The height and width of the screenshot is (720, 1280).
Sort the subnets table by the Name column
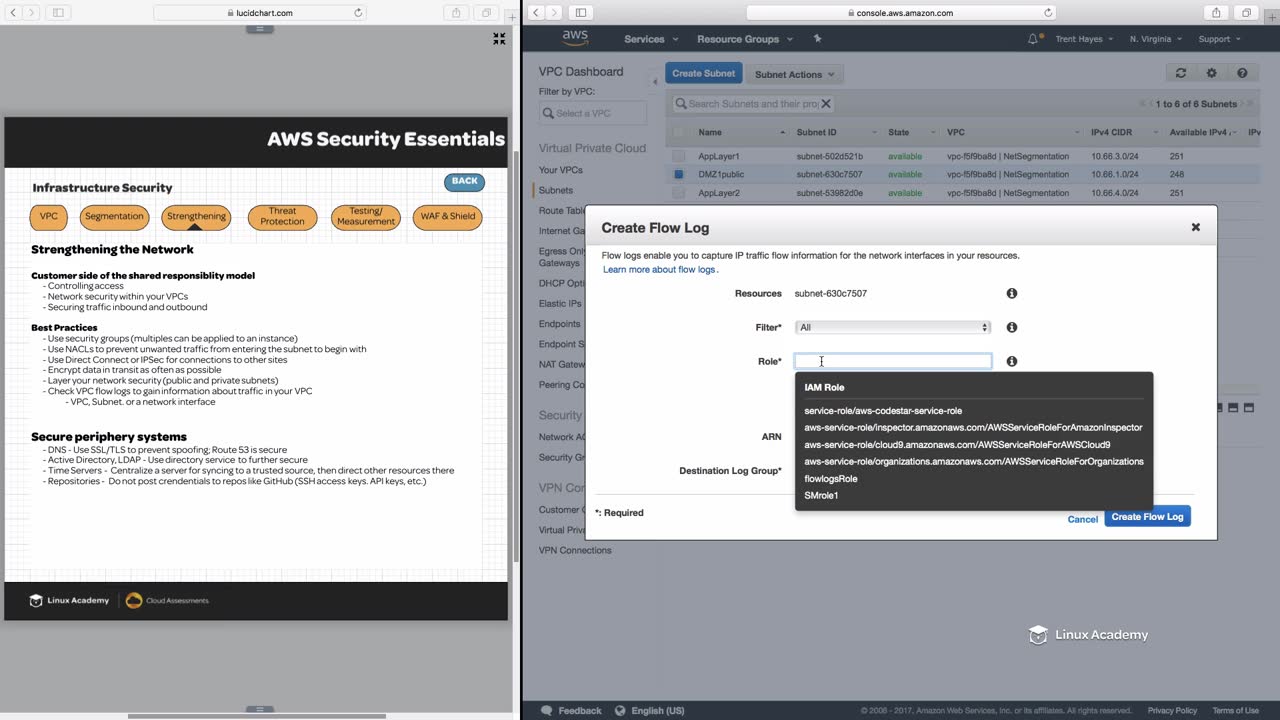click(741, 132)
